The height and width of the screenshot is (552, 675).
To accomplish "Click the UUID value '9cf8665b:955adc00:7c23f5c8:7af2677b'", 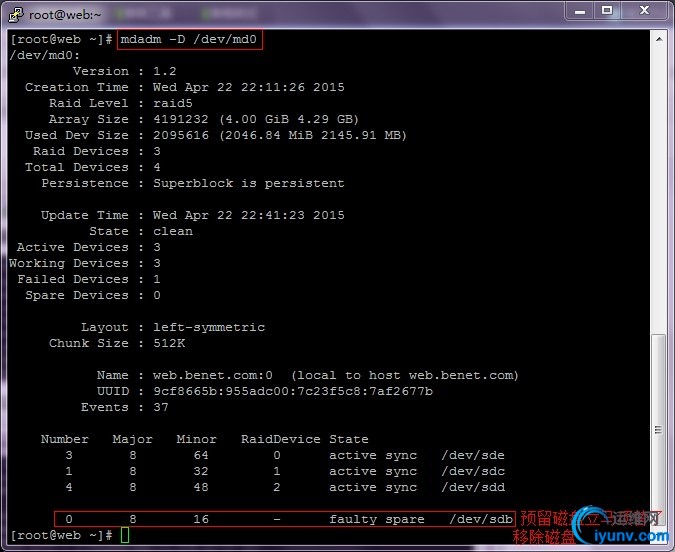I will click(293, 391).
